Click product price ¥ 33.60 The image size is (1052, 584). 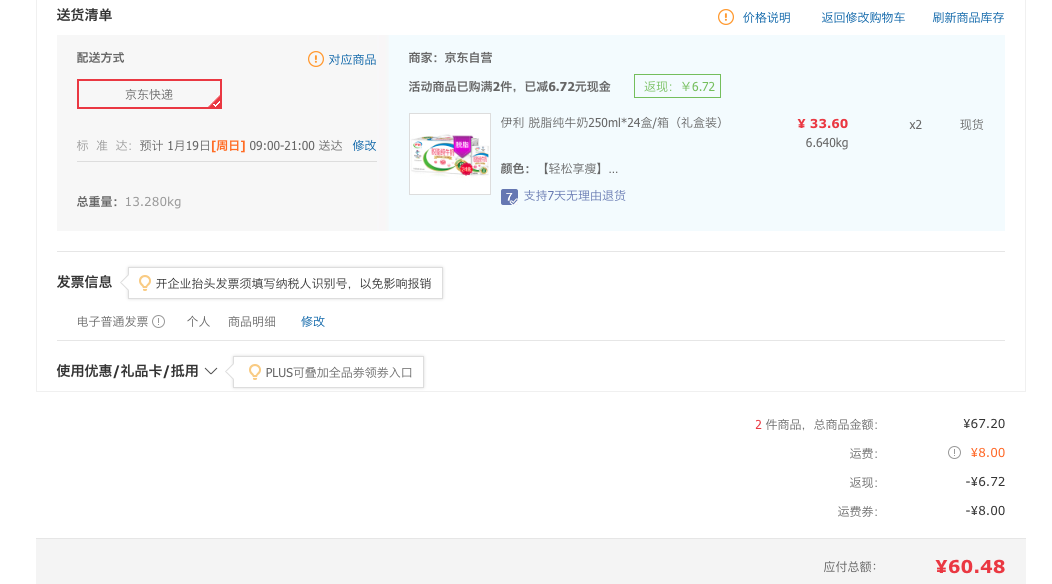pos(823,124)
